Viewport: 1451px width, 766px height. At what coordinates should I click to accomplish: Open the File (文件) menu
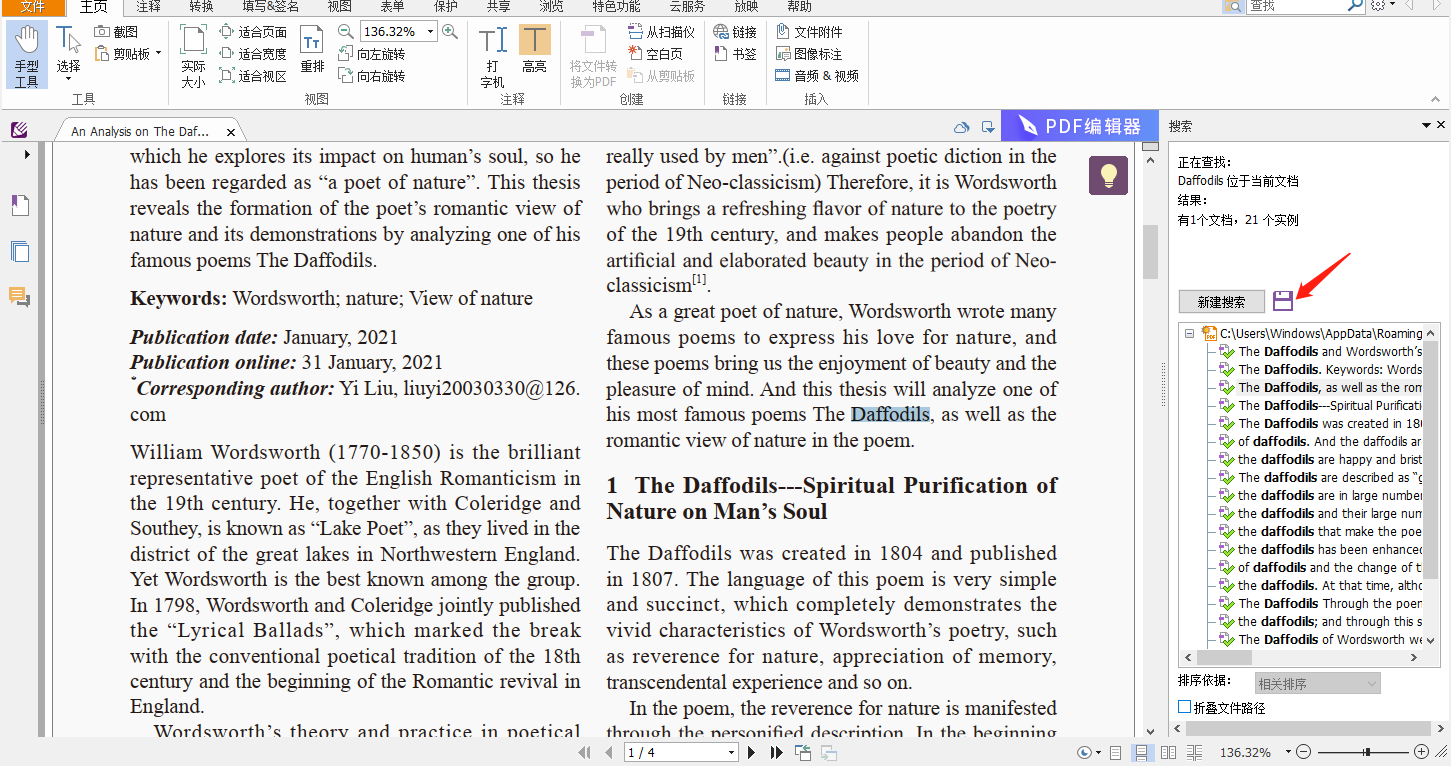coord(33,7)
